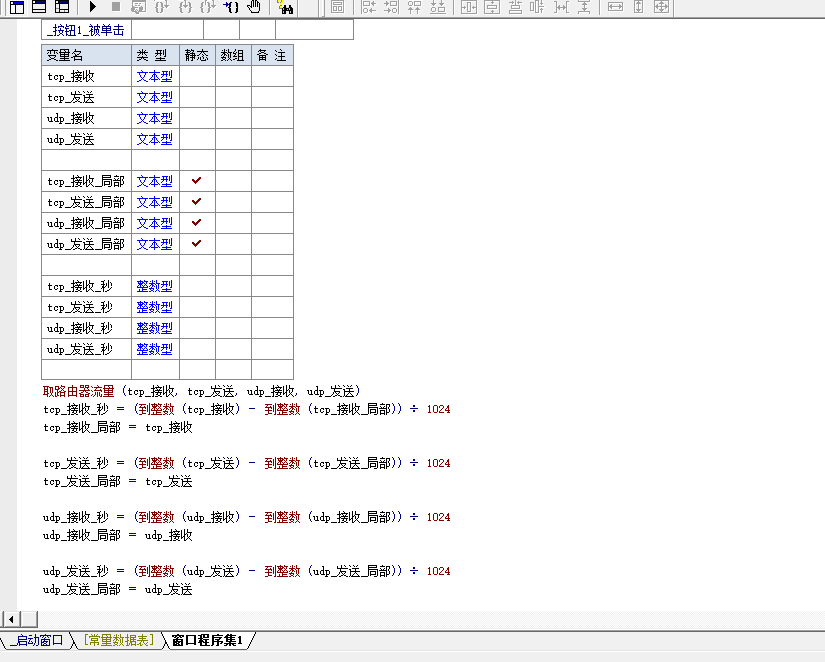Open type dropdown 文本型 for tcp_接收
This screenshot has width=825, height=662.
click(x=154, y=76)
